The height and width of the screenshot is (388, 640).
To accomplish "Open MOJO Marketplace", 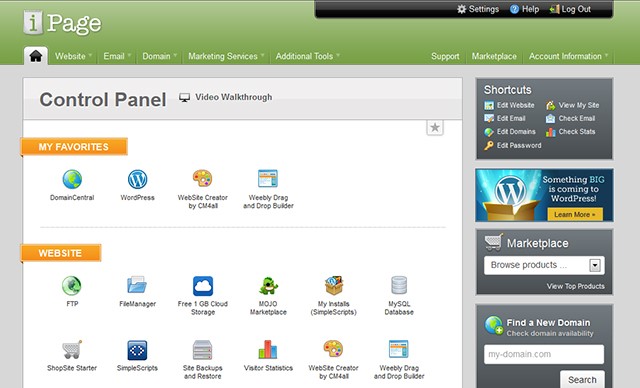I will point(268,295).
